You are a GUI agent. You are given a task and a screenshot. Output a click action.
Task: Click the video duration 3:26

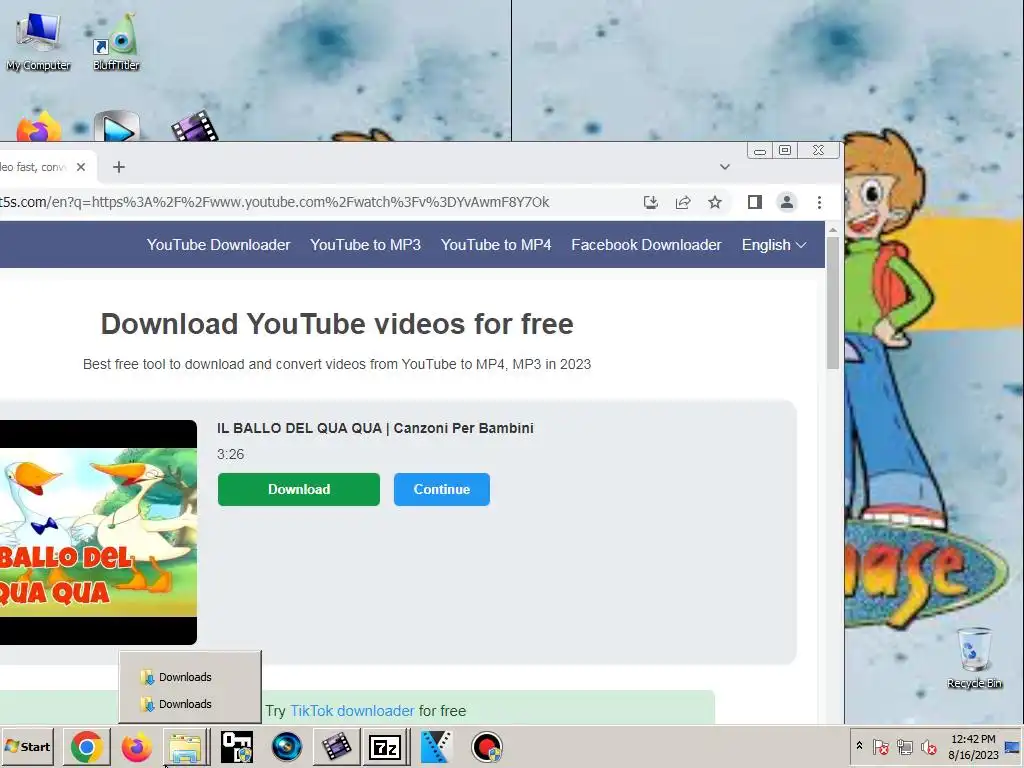(231, 455)
